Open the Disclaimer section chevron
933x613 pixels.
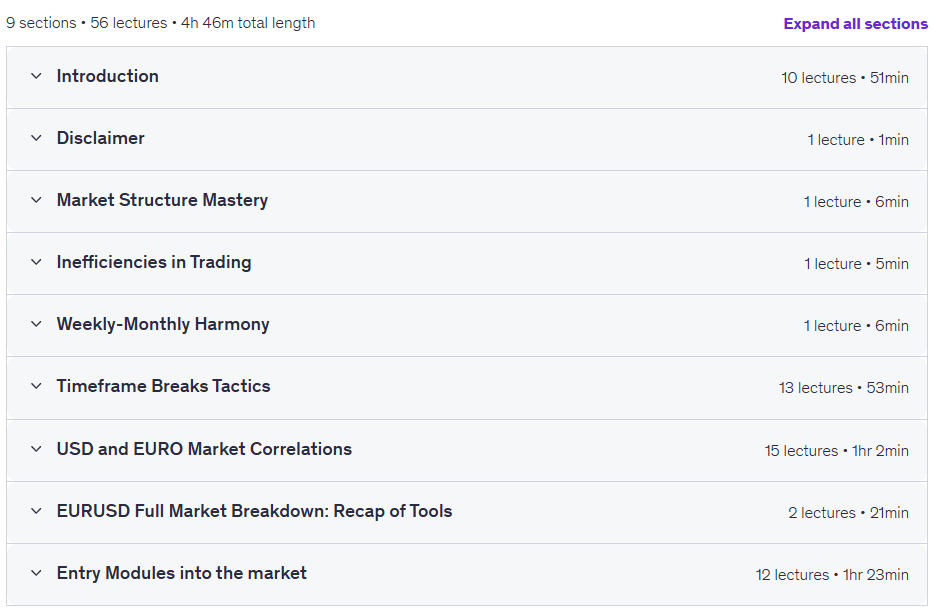click(36, 138)
